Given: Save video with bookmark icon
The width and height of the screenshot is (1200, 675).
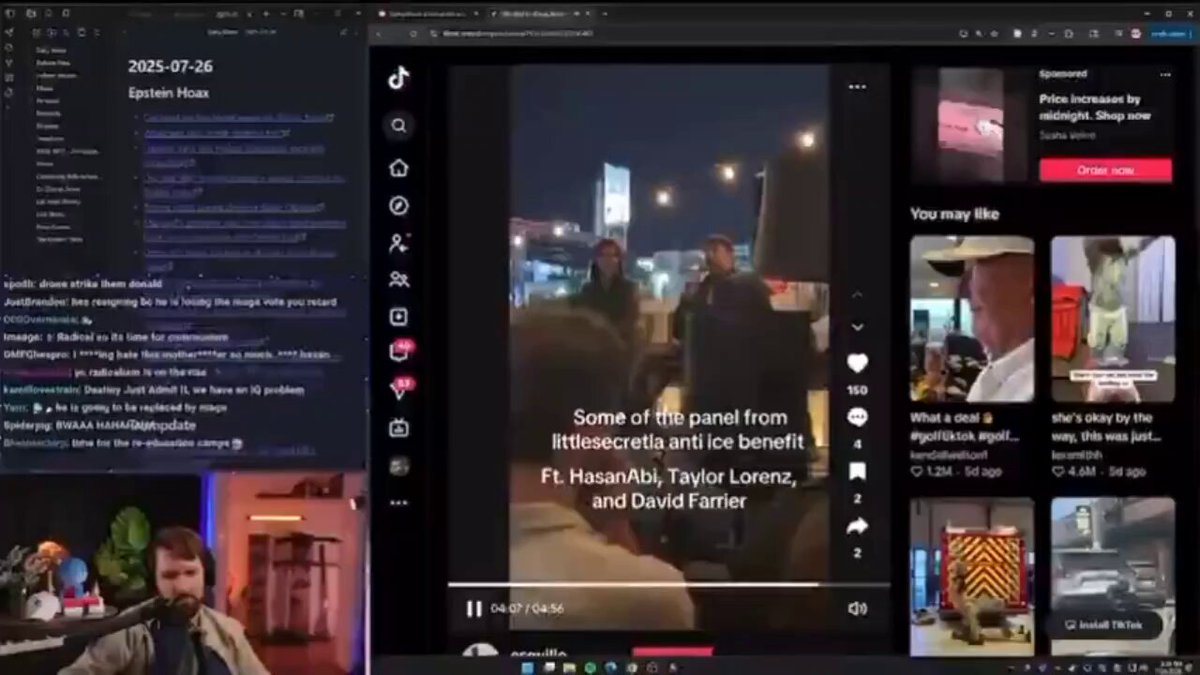Looking at the screenshot, I should (857, 472).
